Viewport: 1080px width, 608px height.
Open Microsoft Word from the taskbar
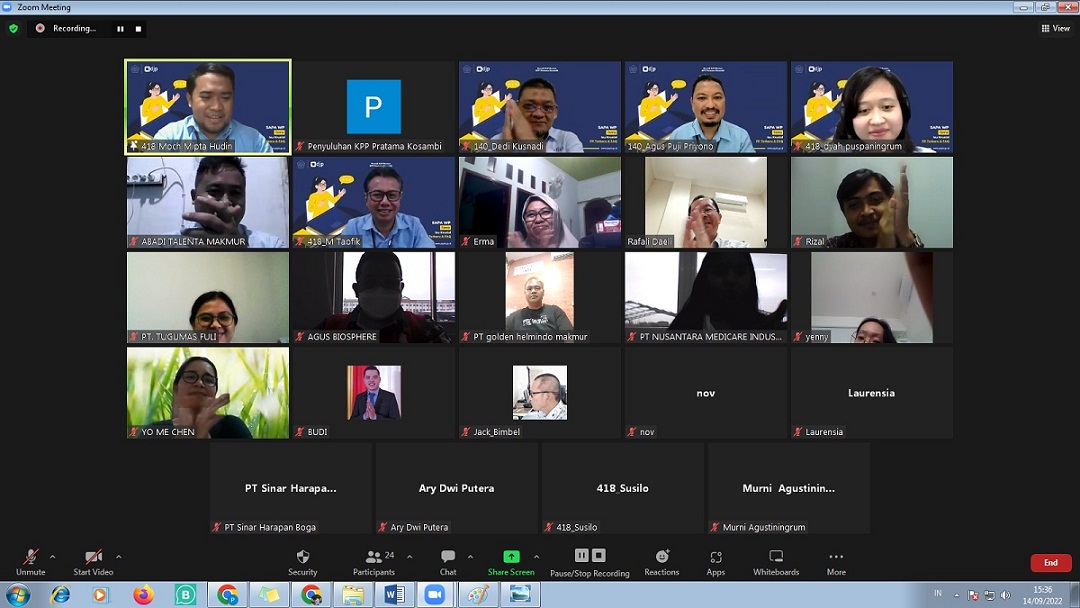click(394, 595)
